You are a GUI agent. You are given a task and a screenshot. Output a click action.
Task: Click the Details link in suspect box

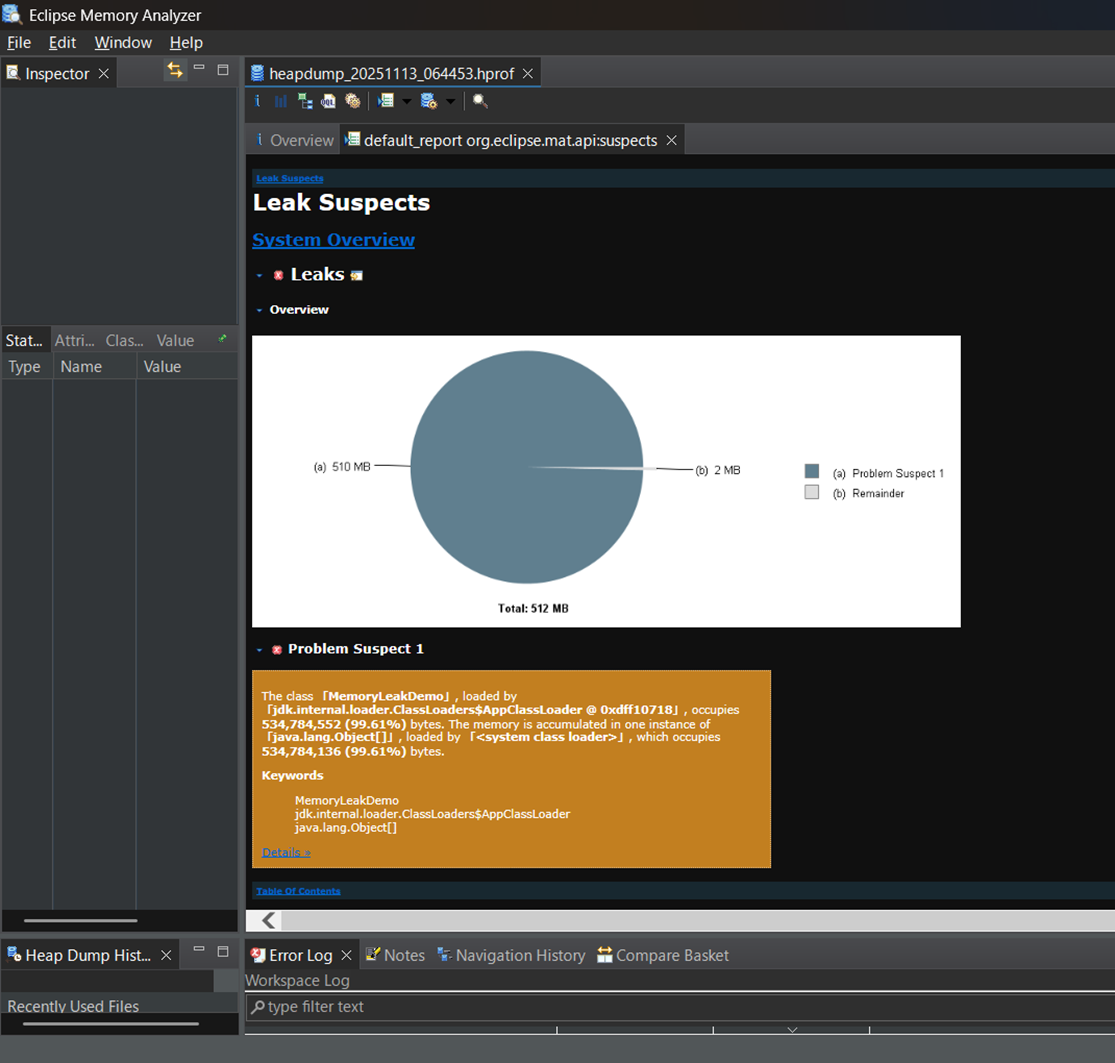[286, 852]
